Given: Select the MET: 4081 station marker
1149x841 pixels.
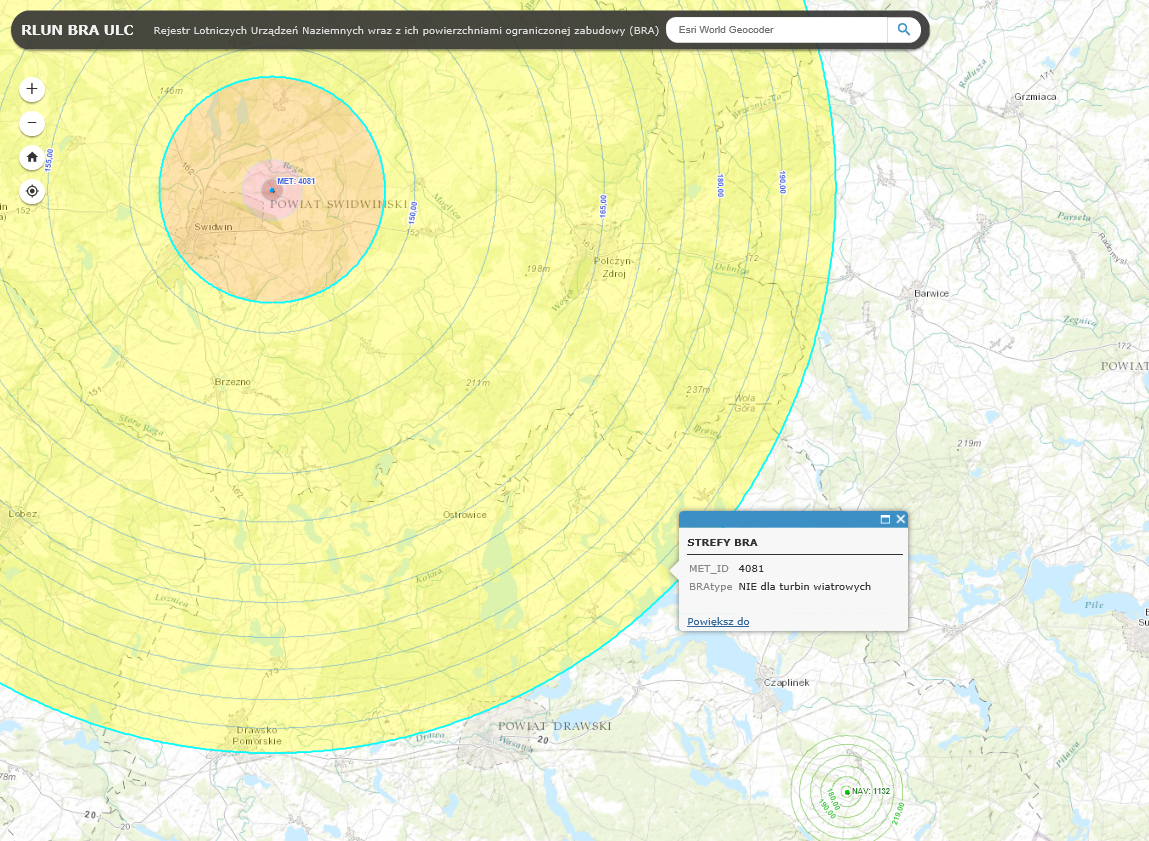Looking at the screenshot, I should pos(272,189).
